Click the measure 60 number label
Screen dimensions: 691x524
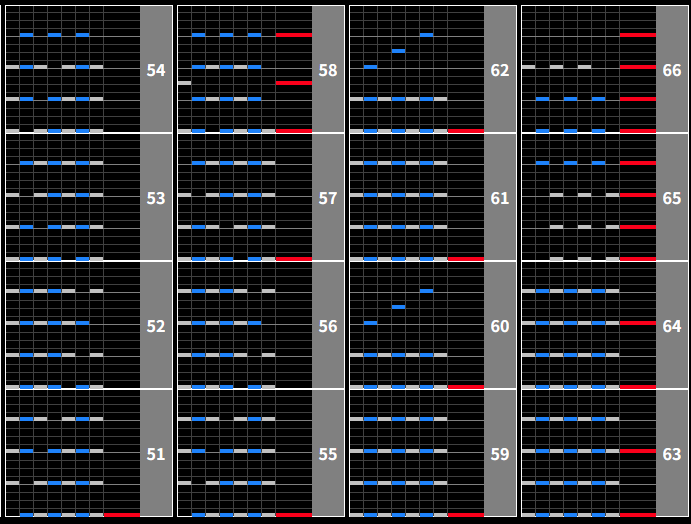500,326
